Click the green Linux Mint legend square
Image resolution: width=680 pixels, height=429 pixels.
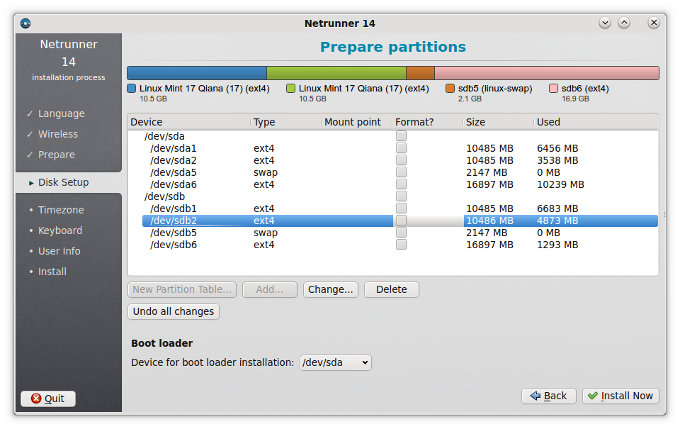(291, 88)
